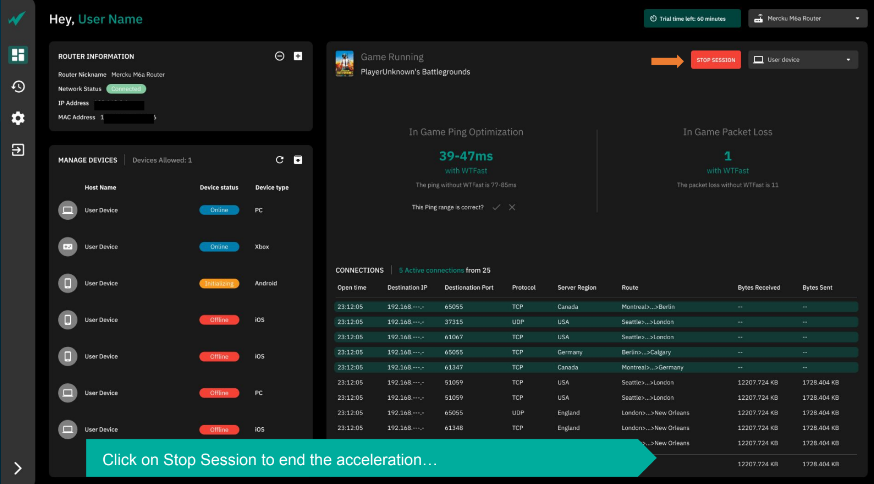This screenshot has height=484, width=874.
Task: Click the WTFast logo icon
Action: pyautogui.click(x=18, y=19)
